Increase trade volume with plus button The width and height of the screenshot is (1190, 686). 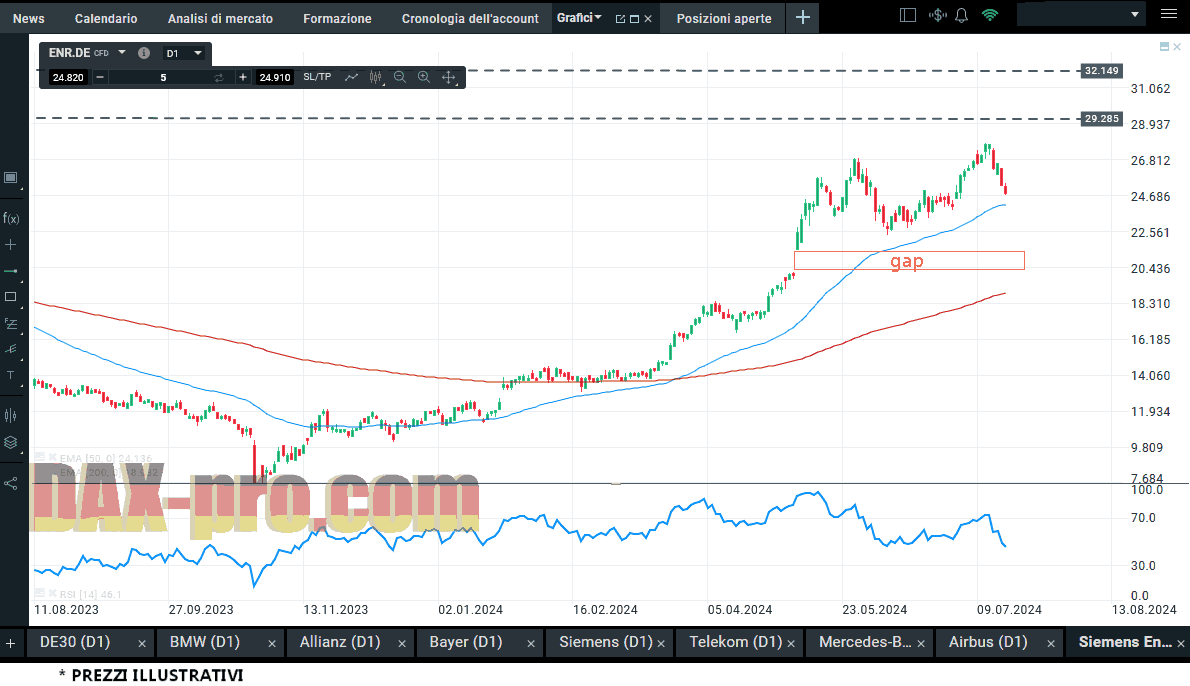(243, 77)
